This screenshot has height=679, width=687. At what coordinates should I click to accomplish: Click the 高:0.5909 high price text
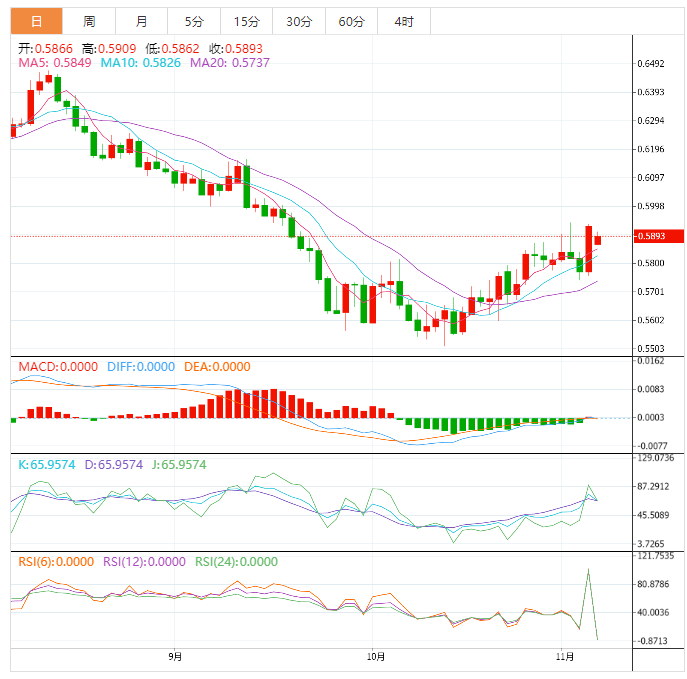(x=109, y=49)
